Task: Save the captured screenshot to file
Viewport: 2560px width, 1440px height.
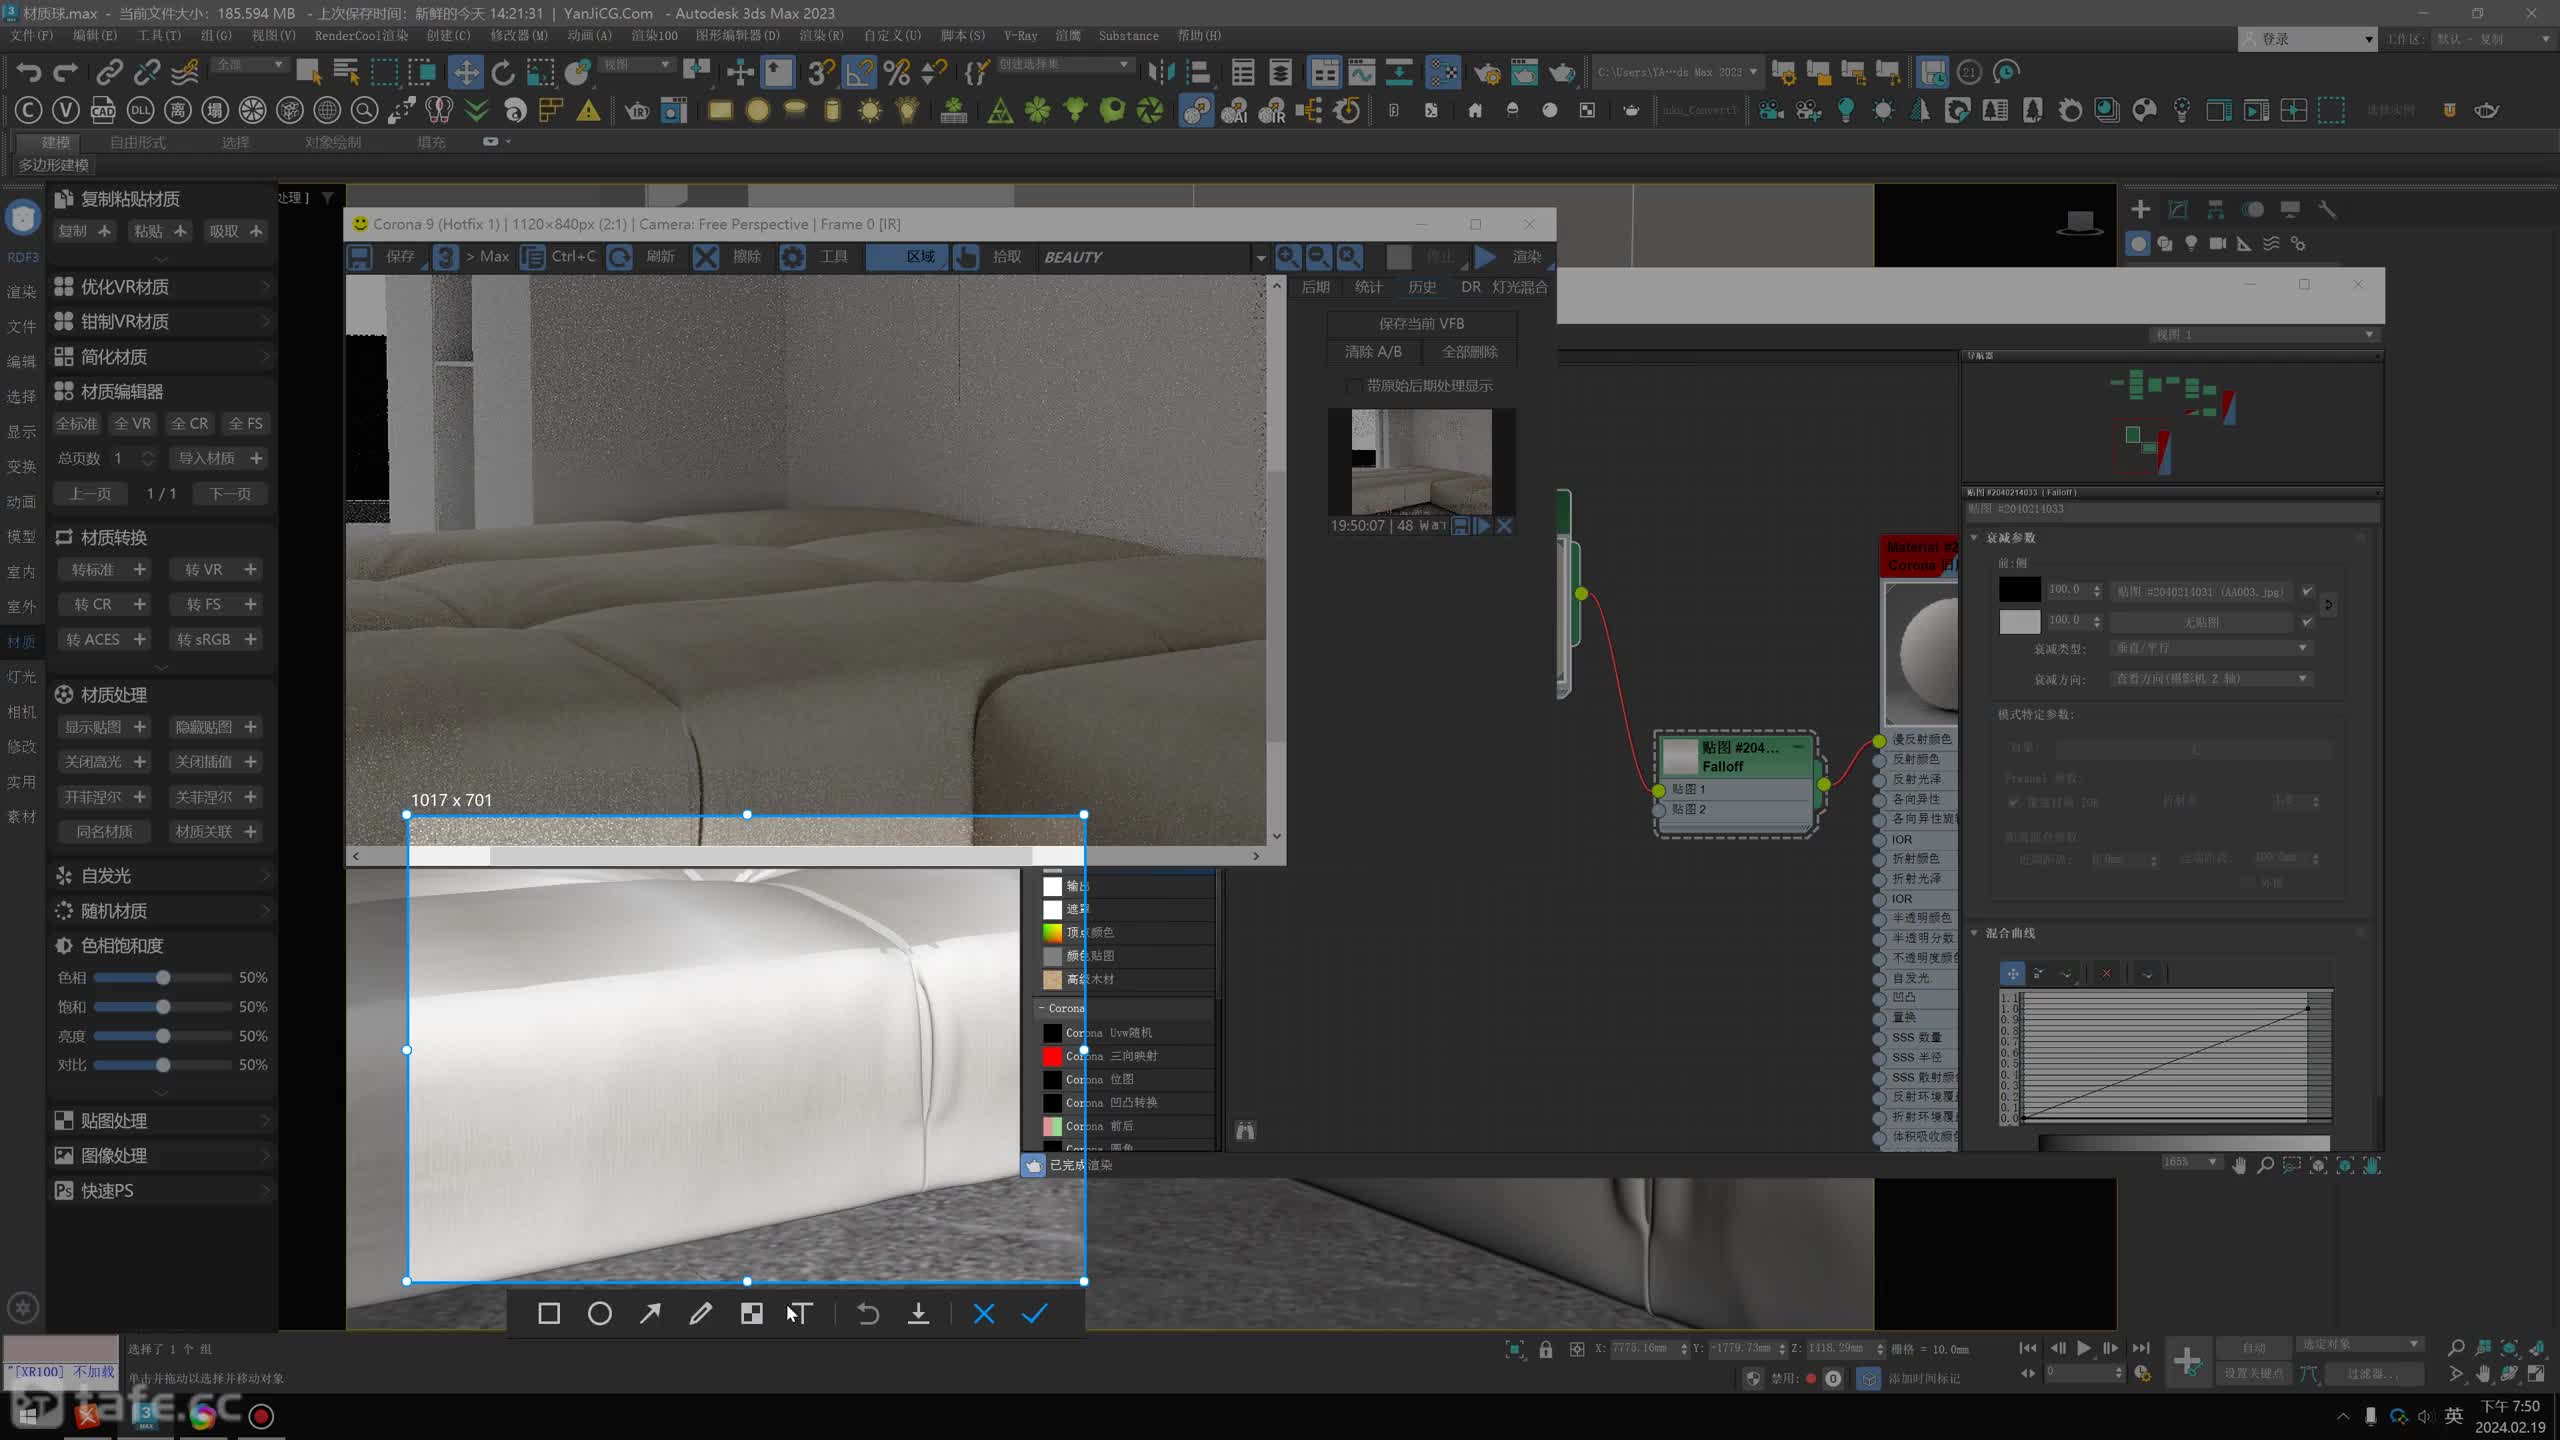Action: [x=919, y=1313]
